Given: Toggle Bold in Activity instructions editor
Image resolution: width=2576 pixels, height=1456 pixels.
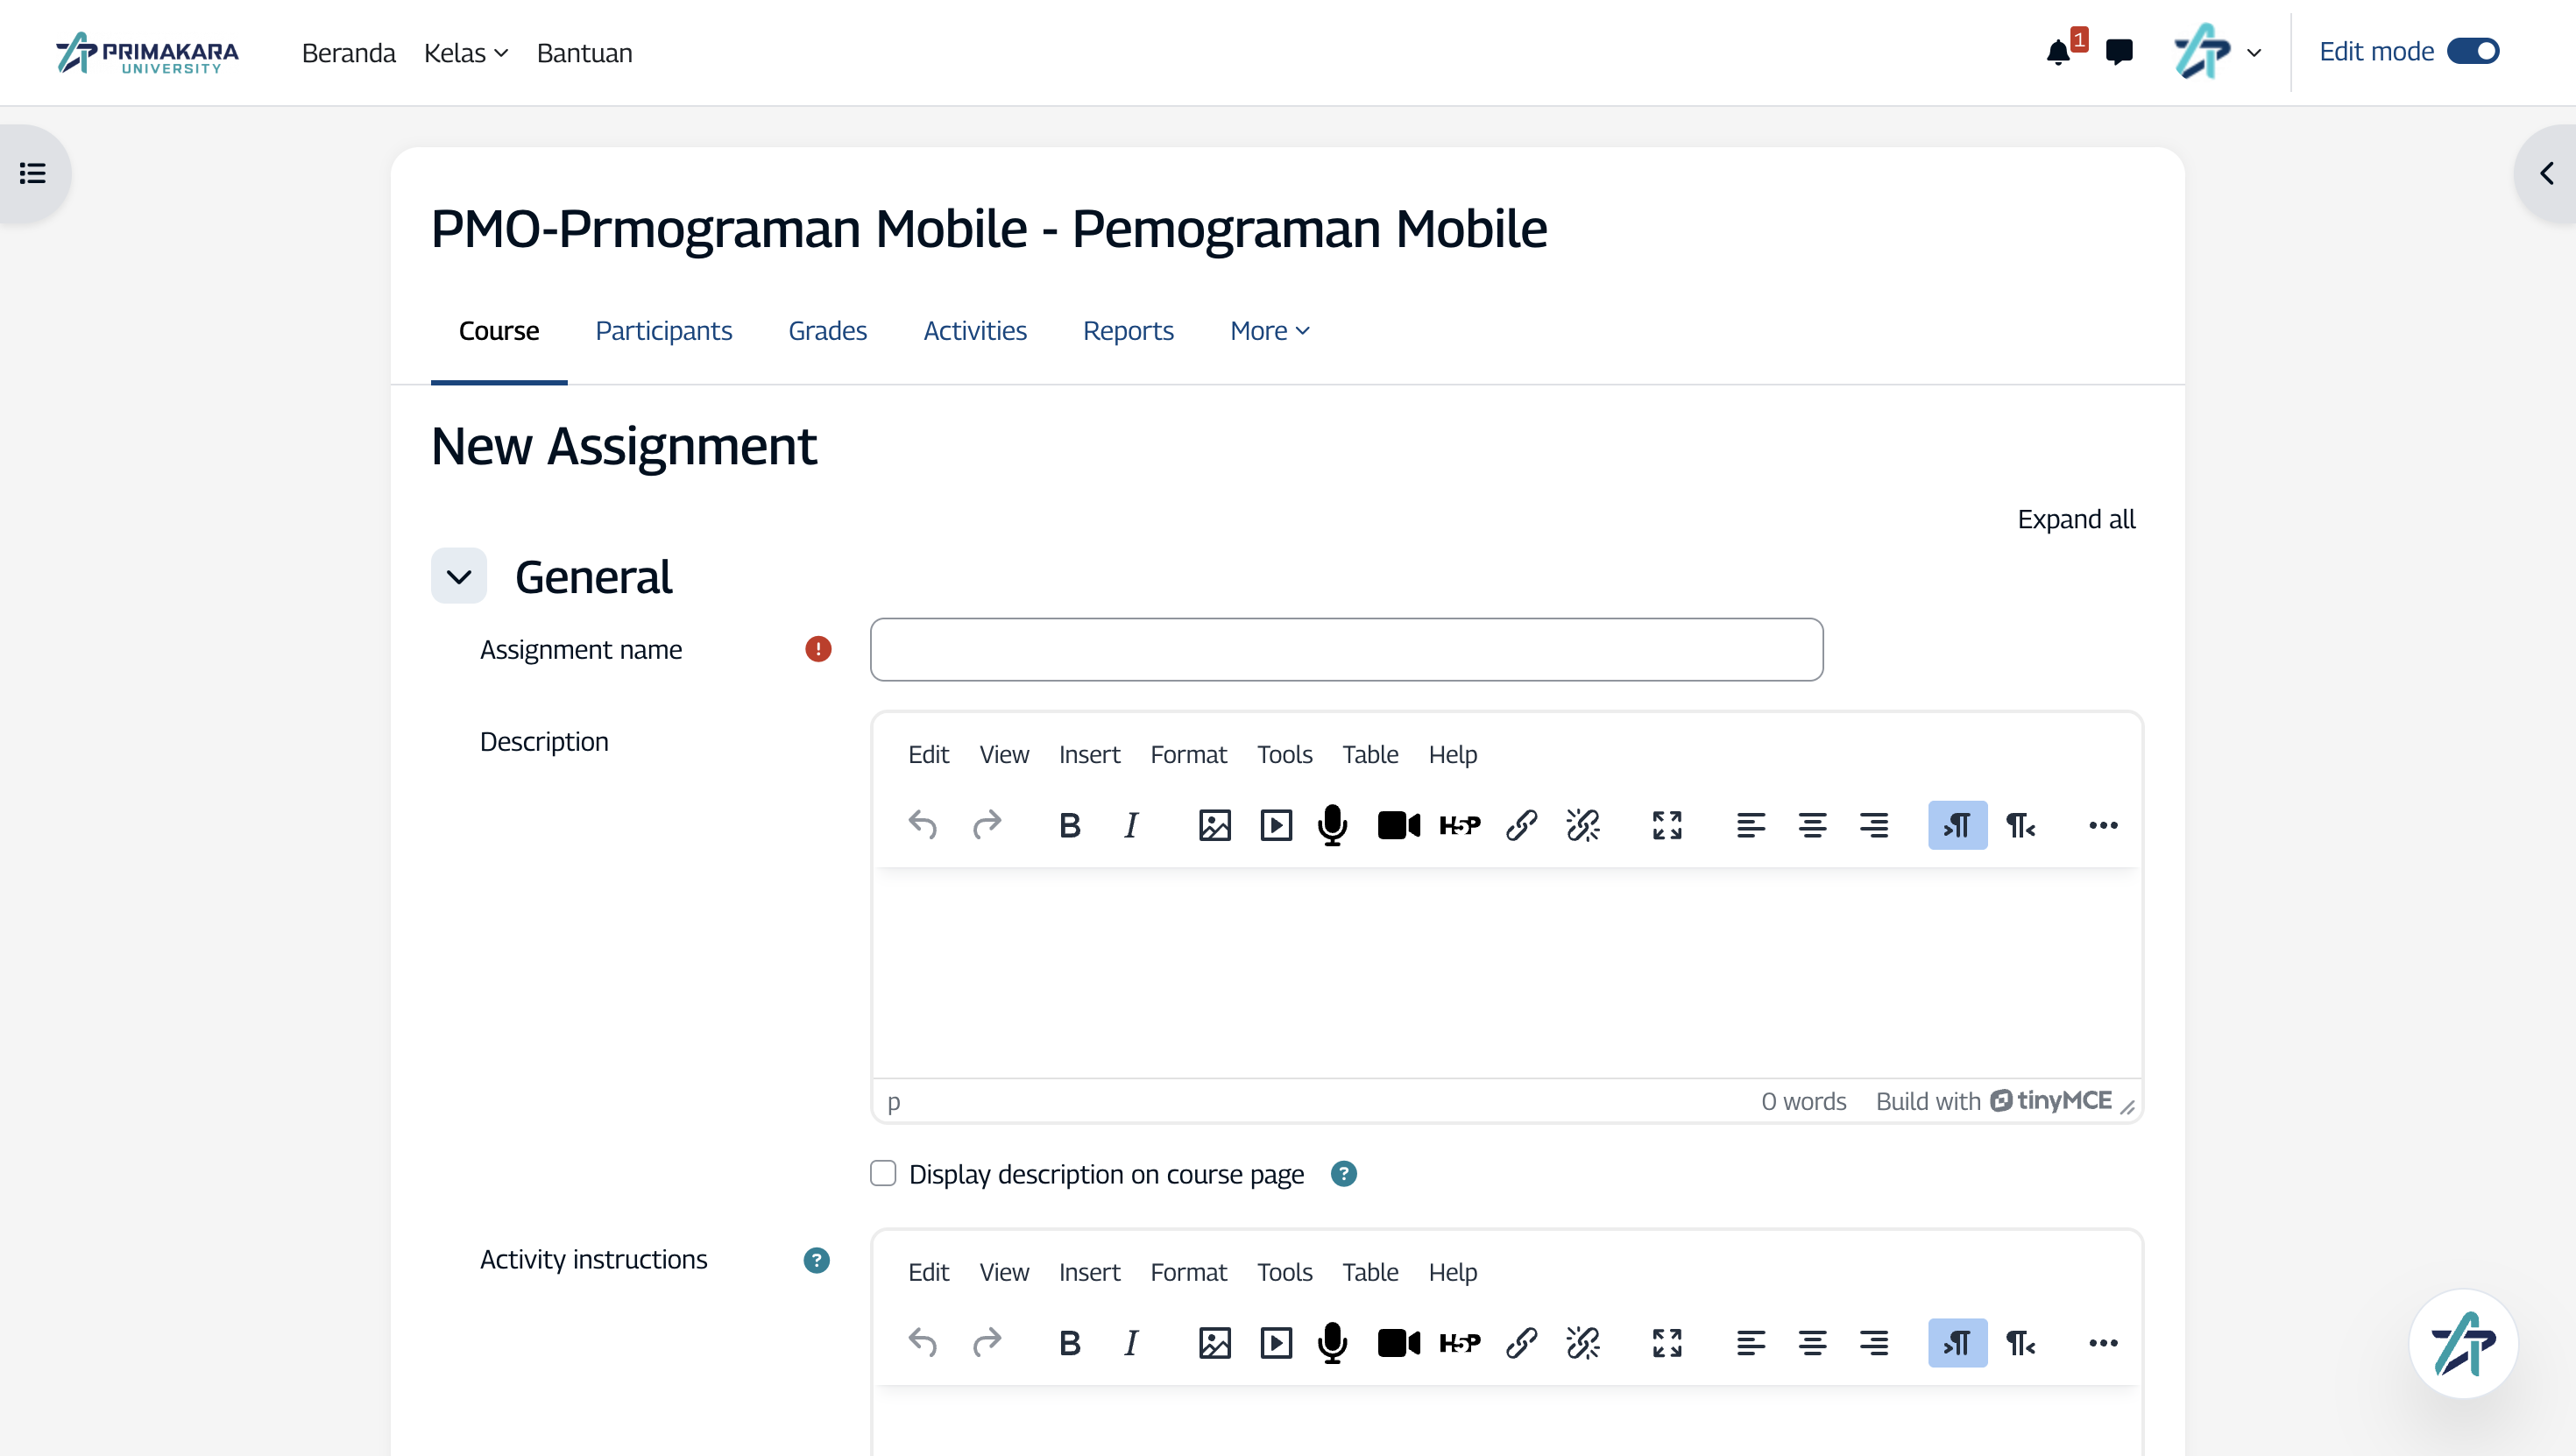Looking at the screenshot, I should click(1069, 1343).
